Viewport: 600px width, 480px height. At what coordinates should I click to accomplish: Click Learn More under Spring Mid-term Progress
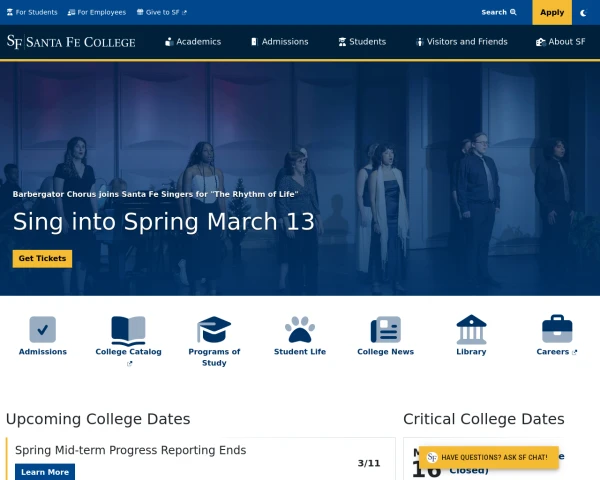(x=45, y=472)
